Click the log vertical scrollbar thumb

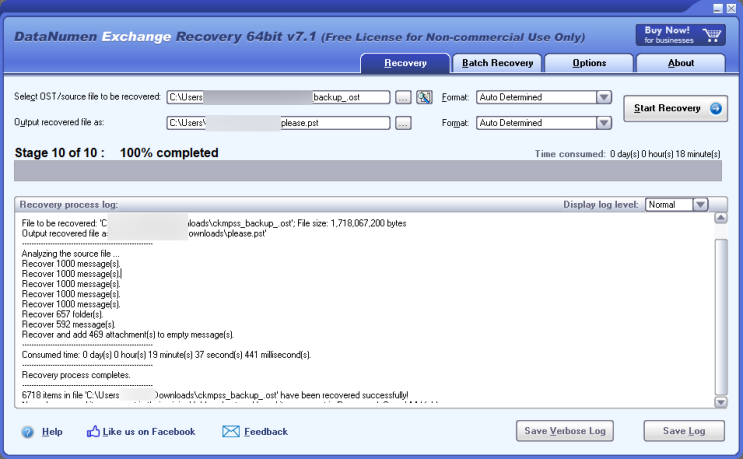coord(721,317)
